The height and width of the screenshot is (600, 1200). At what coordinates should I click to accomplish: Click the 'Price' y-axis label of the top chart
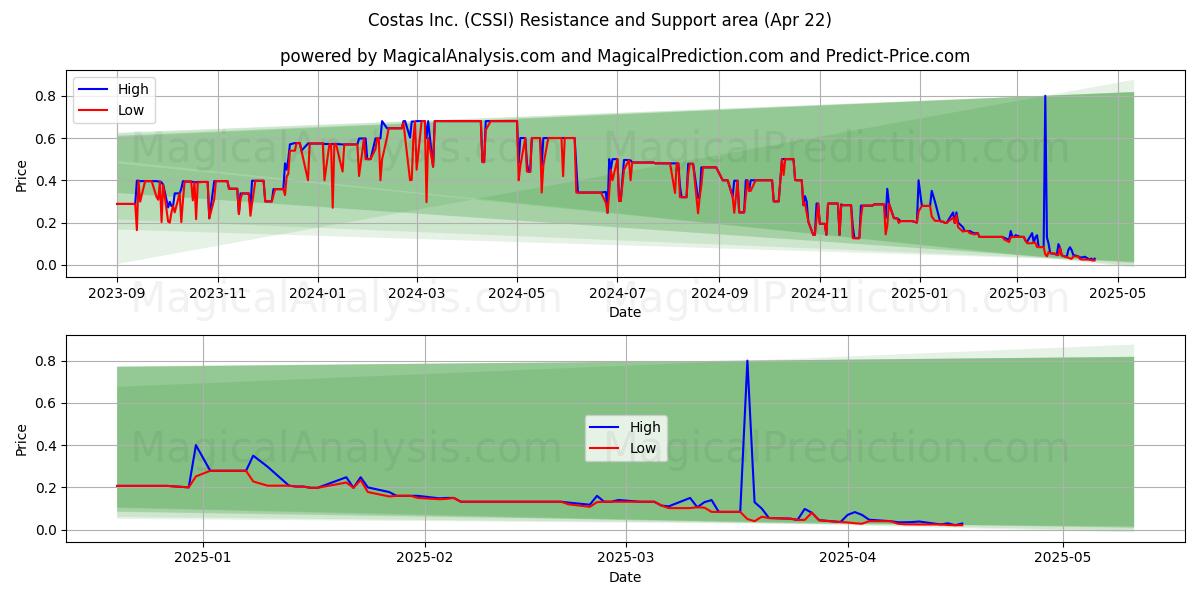[x=22, y=173]
